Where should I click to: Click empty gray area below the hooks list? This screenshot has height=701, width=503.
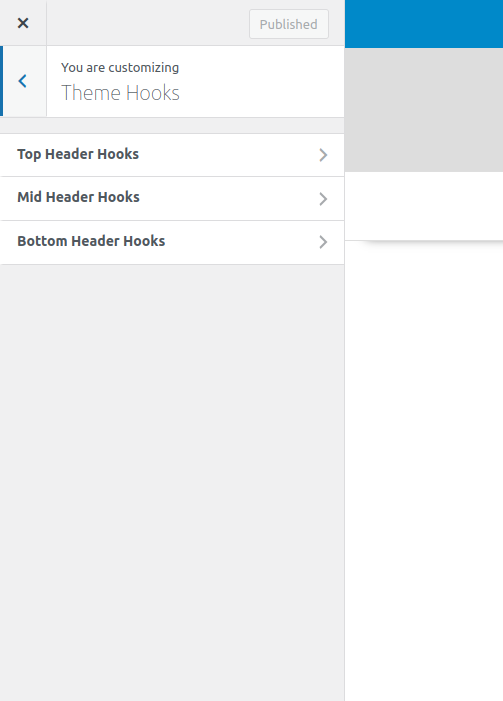point(172,483)
